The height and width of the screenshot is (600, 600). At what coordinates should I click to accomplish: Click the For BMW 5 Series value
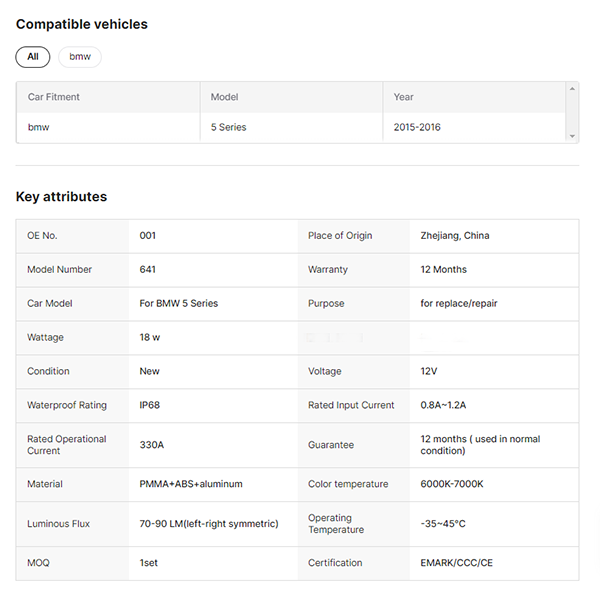(x=179, y=304)
